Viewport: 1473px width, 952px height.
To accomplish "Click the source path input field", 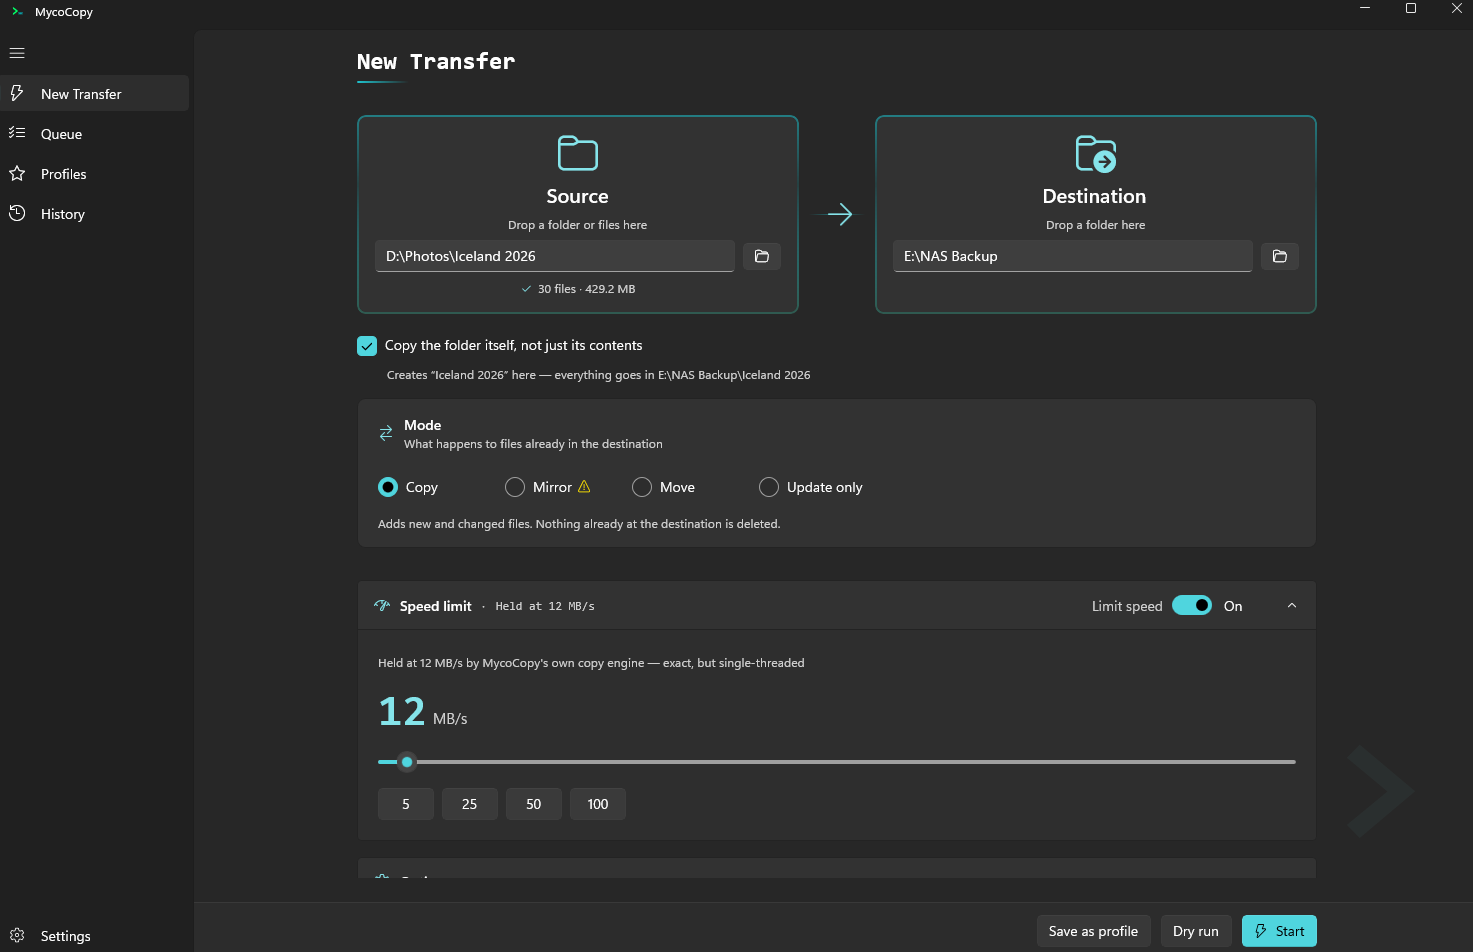I will tap(555, 256).
